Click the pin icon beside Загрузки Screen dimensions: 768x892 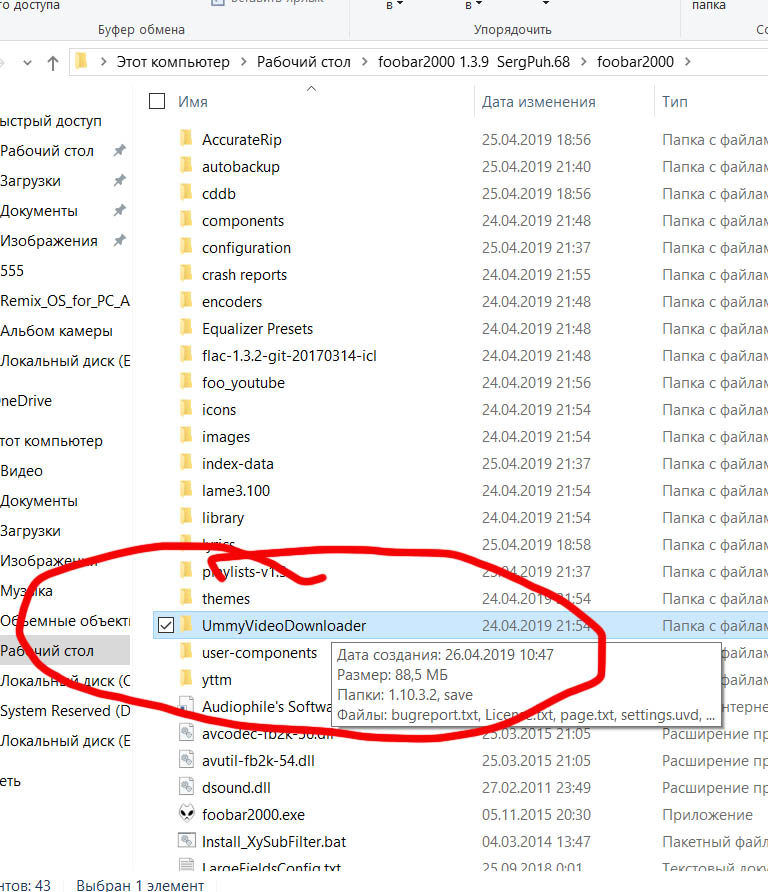click(x=119, y=181)
